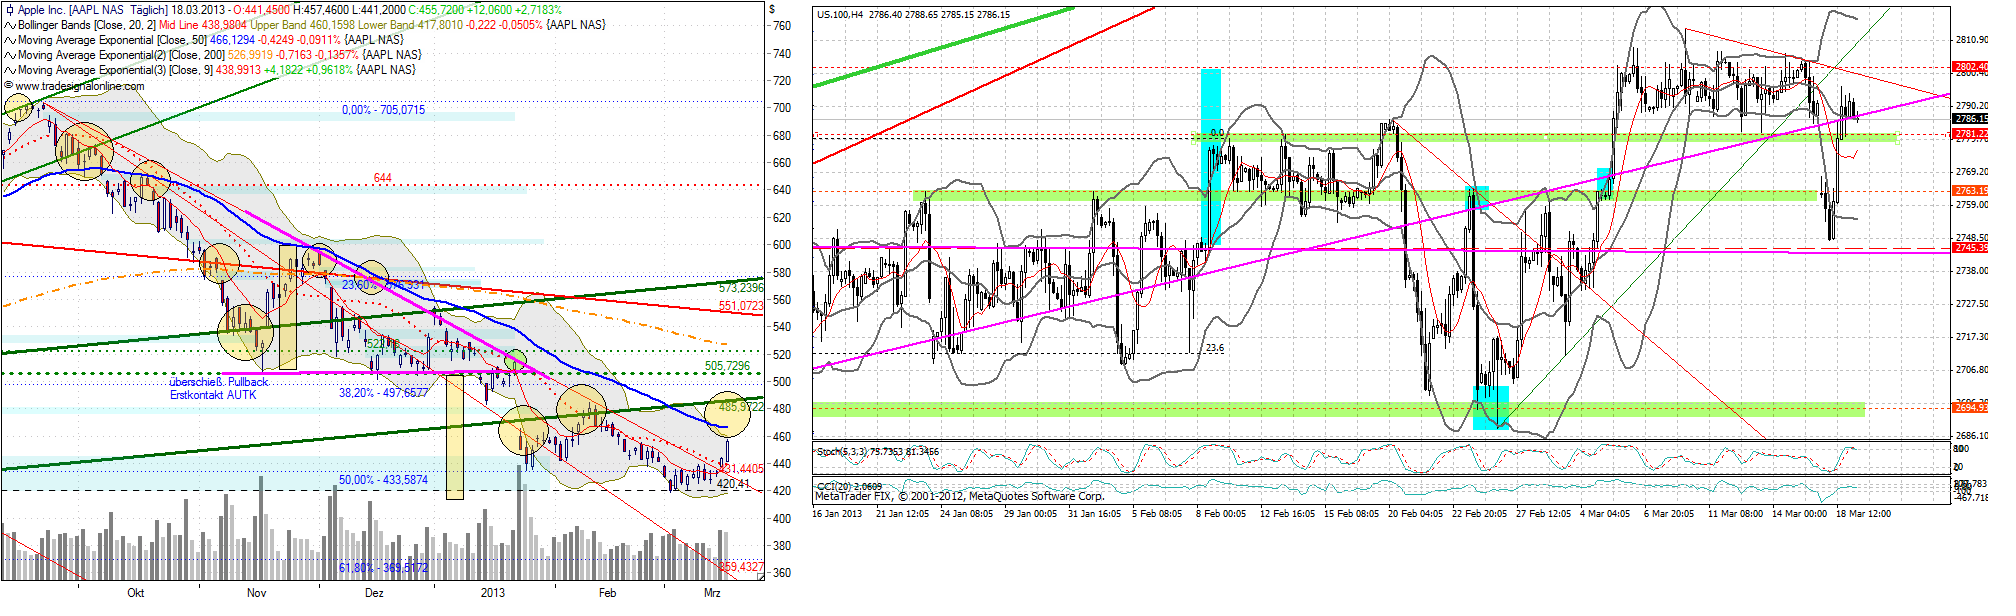Click the 'CCI(20)' indicator label
This screenshot has width=2016, height=616.
[836, 486]
